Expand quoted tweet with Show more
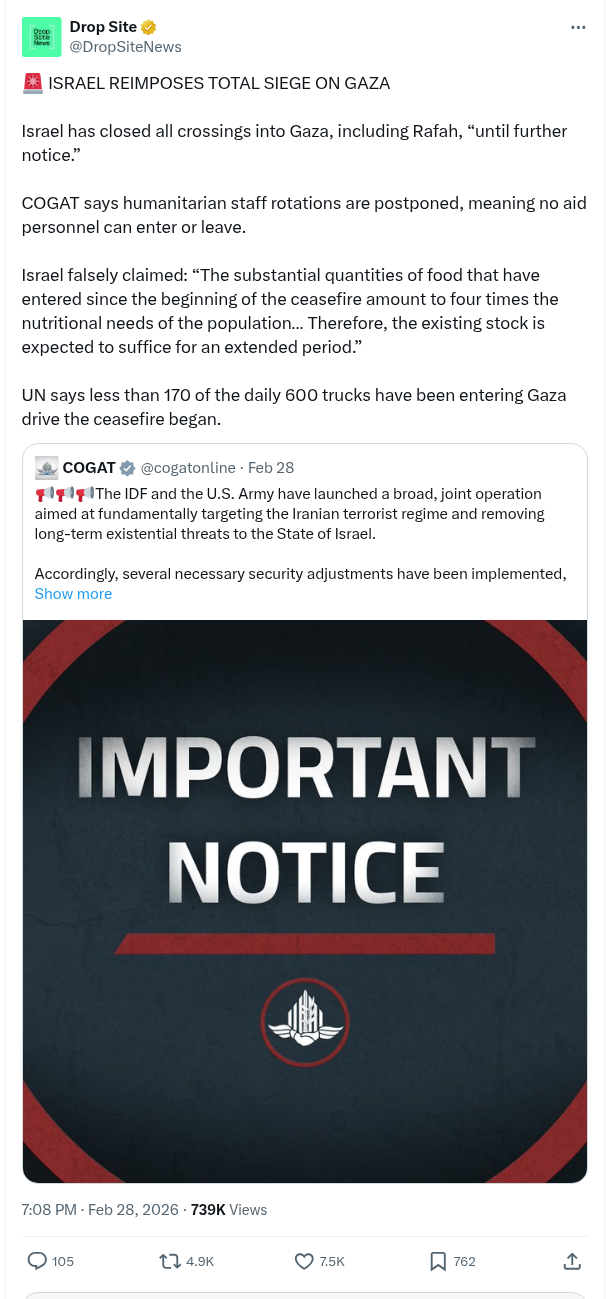This screenshot has width=608, height=1299. point(73,594)
